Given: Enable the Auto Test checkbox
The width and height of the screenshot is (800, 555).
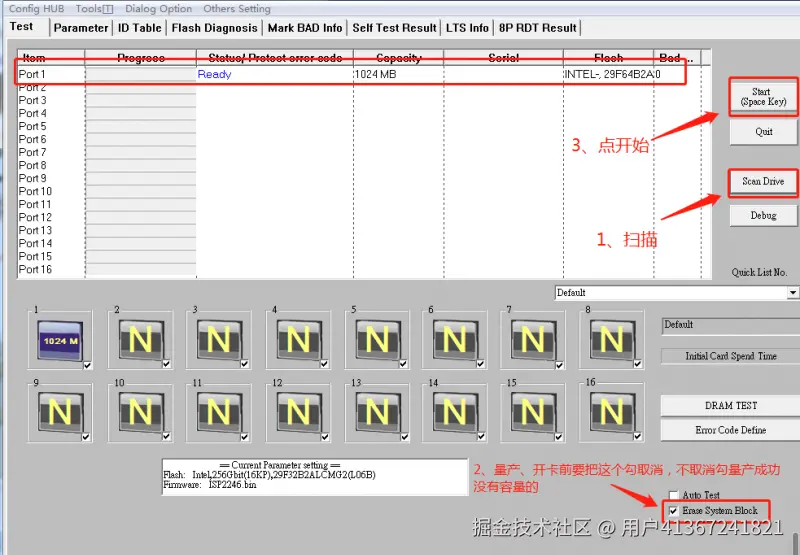Looking at the screenshot, I should coord(673,495).
